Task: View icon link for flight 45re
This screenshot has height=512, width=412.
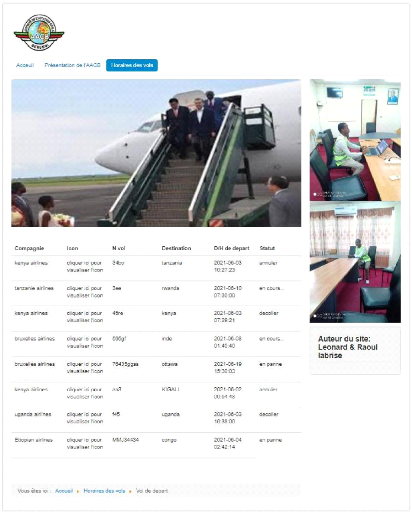Action: coord(85,317)
